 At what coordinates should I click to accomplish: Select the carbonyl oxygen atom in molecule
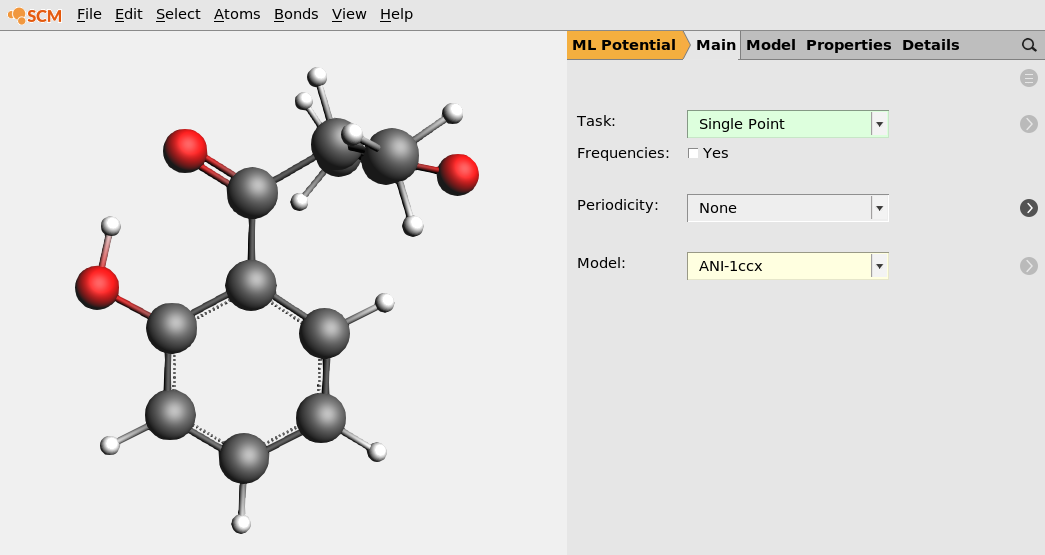(185, 150)
